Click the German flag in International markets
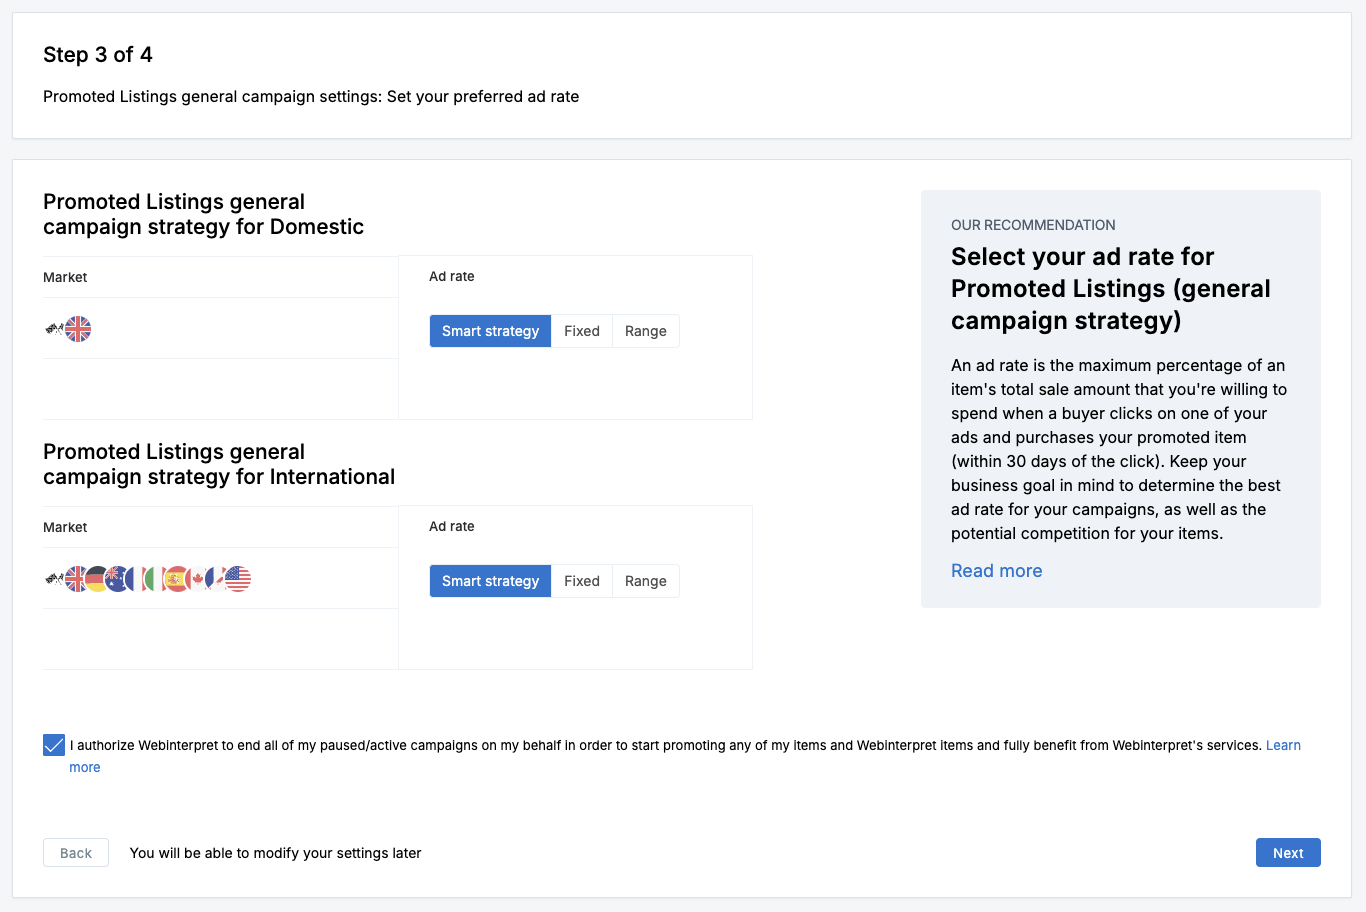1366x912 pixels. coord(97,579)
